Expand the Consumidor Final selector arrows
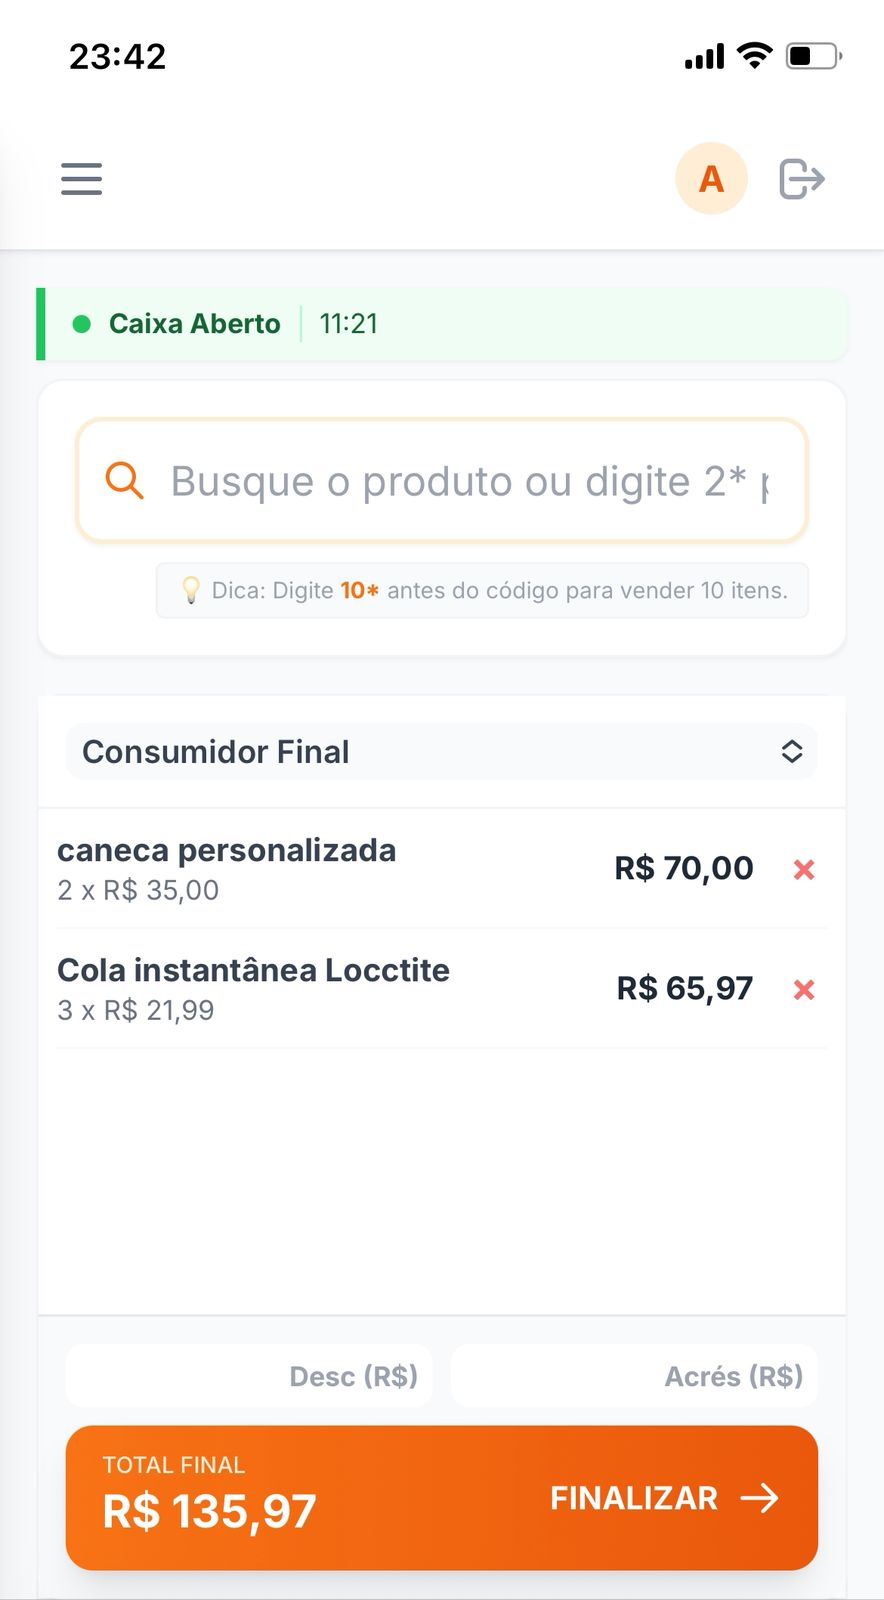The image size is (884, 1600). (x=792, y=752)
